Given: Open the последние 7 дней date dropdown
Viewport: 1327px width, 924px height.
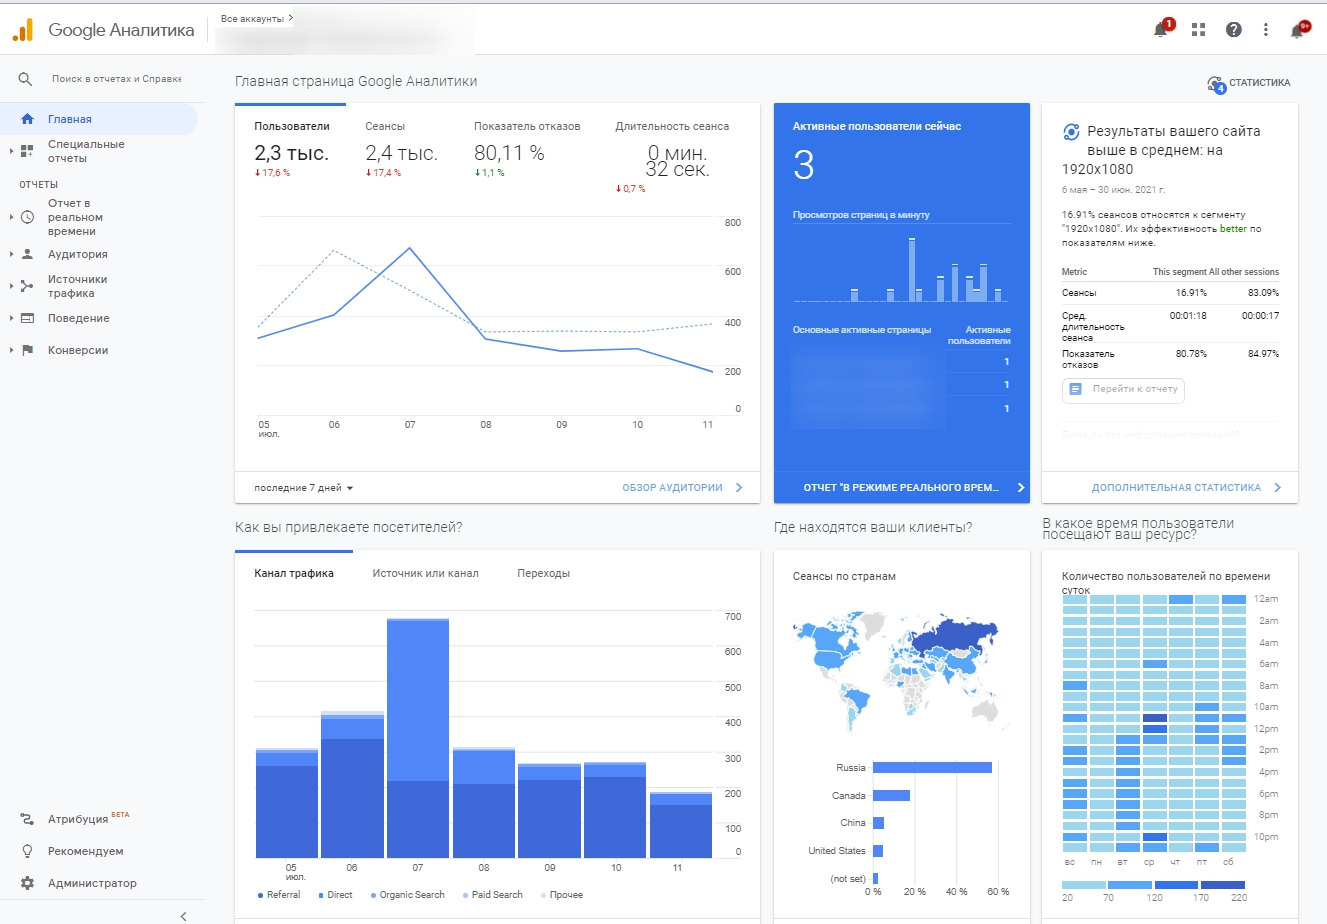Looking at the screenshot, I should click(304, 488).
